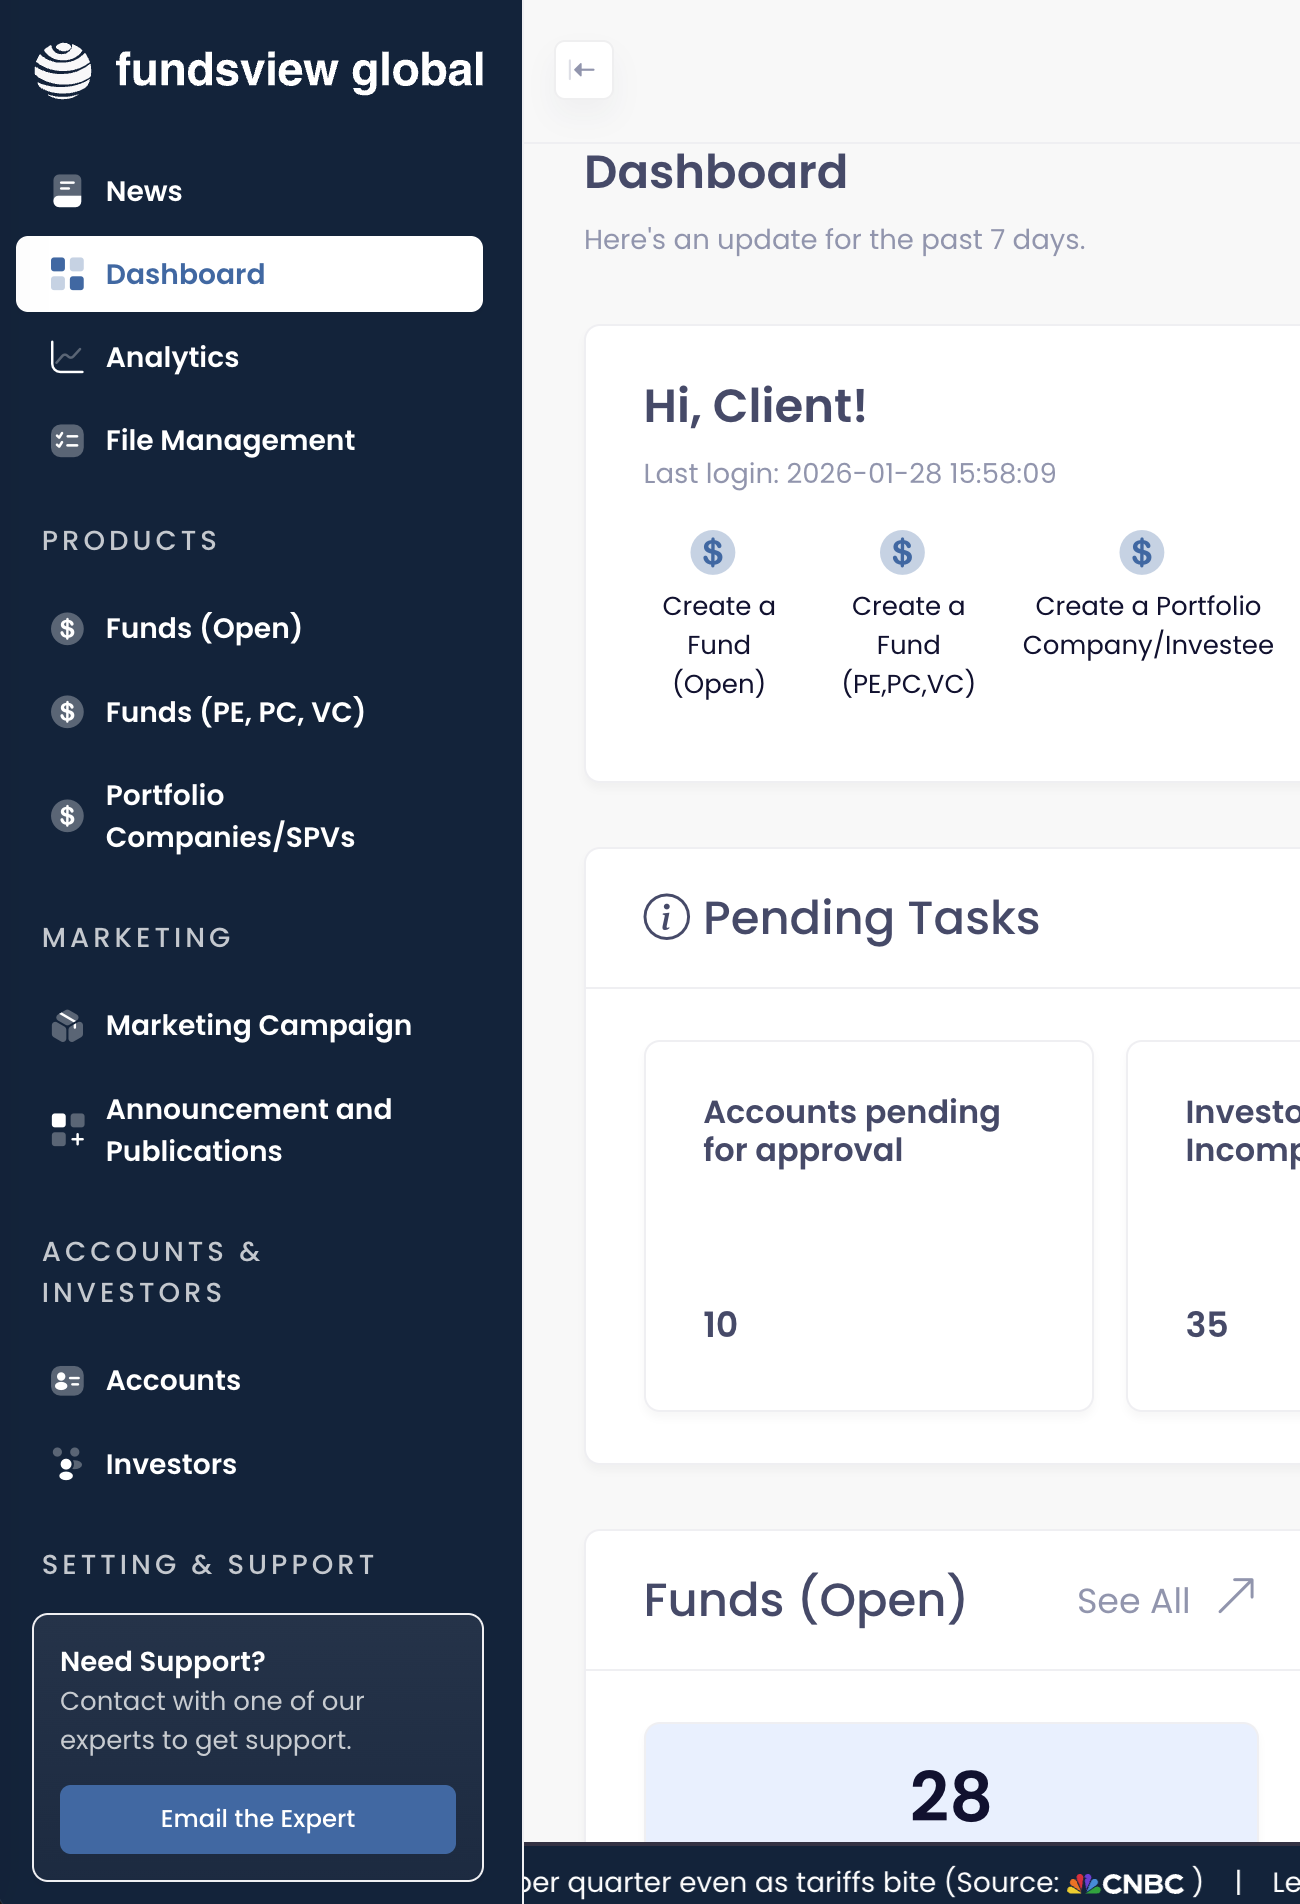Open the Dashboard menu item

coord(249,274)
